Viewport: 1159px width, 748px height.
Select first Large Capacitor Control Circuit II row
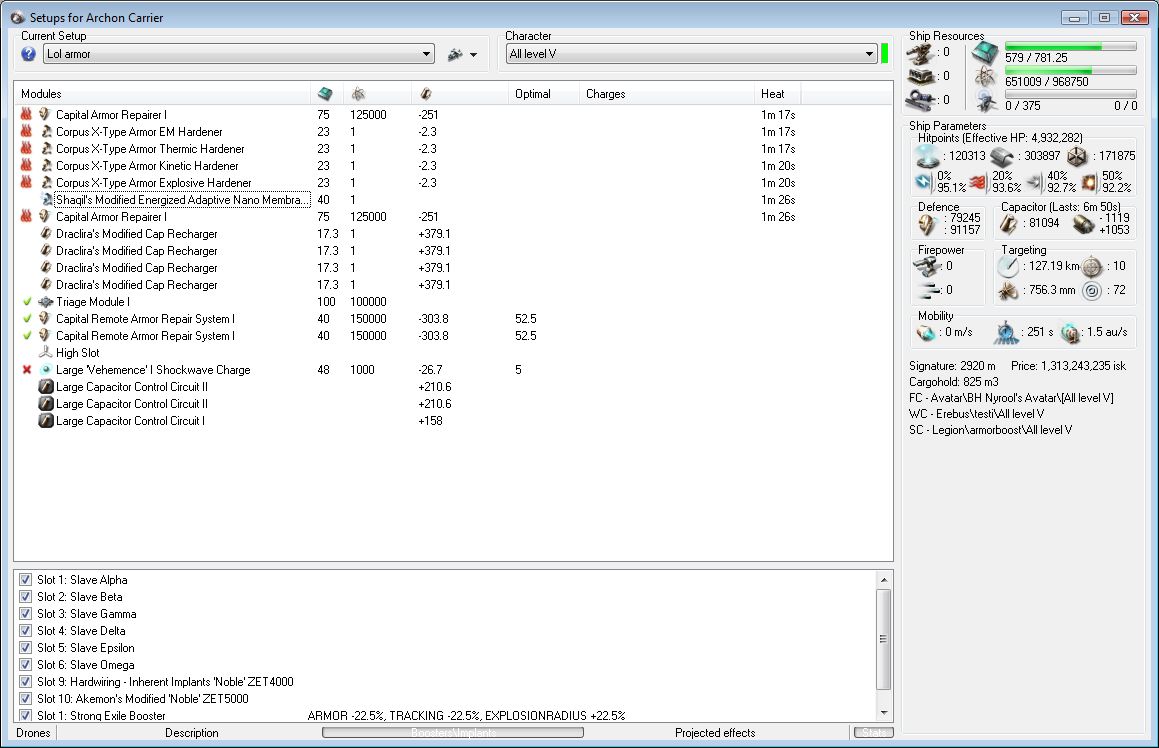coord(454,387)
